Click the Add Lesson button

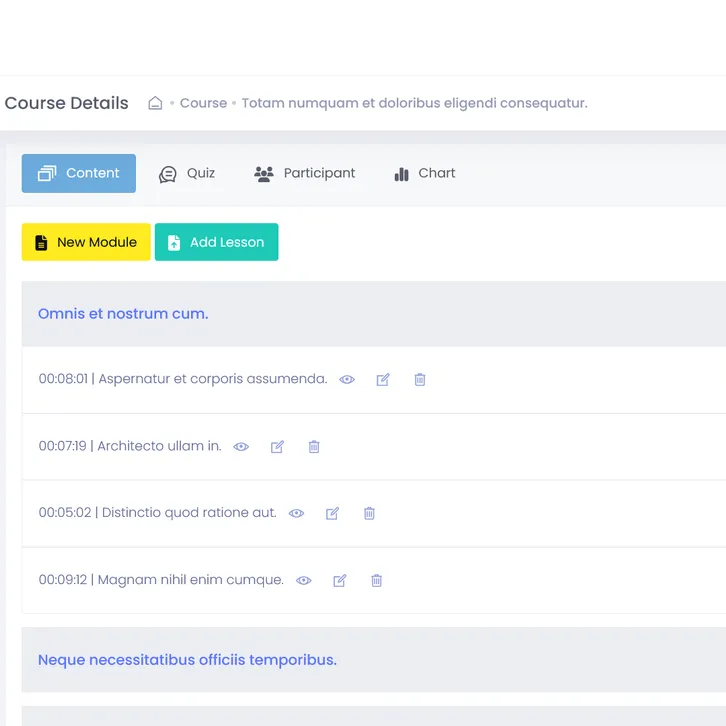point(216,242)
